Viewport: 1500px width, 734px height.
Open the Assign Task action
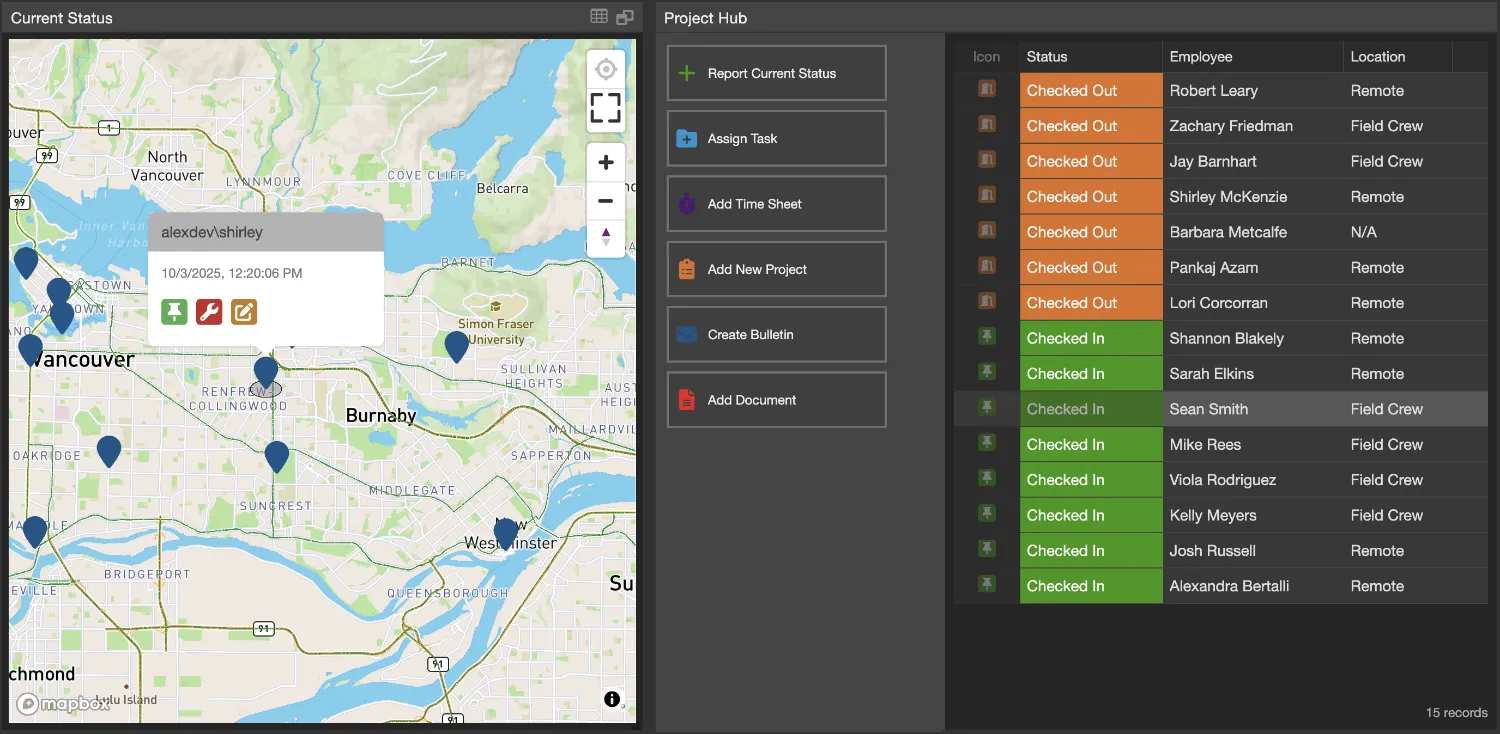coord(776,139)
